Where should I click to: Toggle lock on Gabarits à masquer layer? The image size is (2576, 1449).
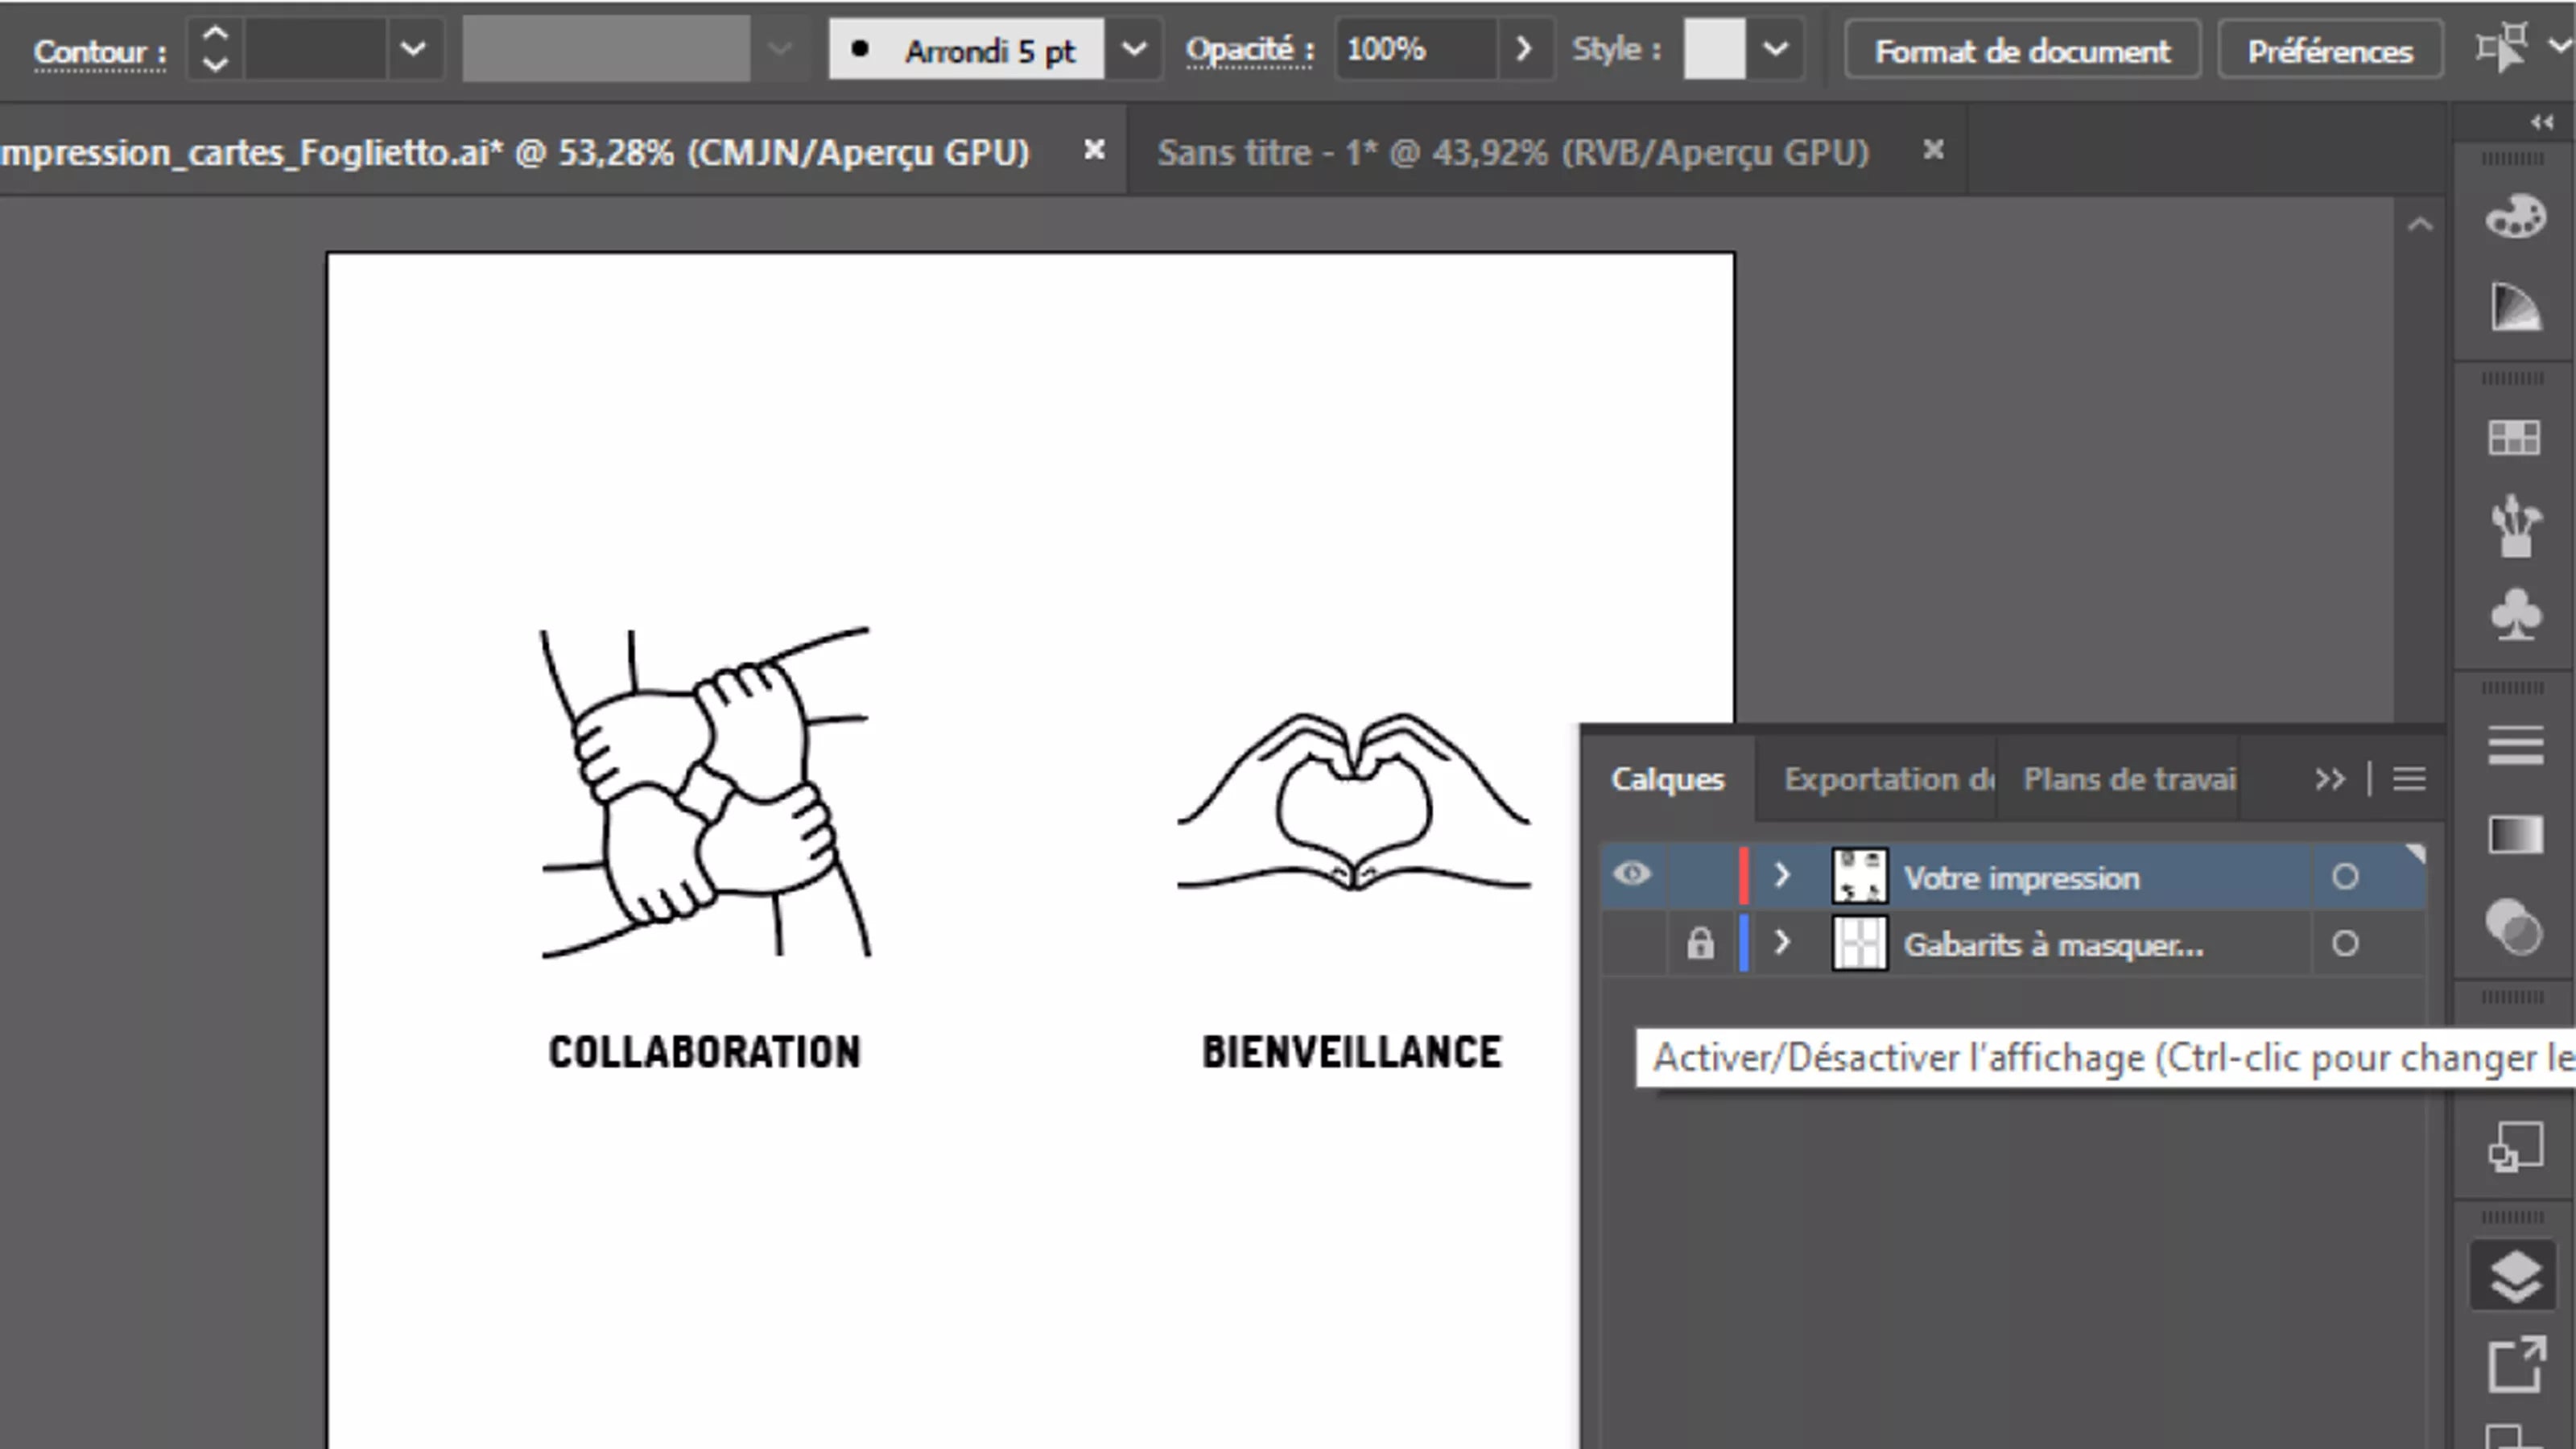point(1697,943)
